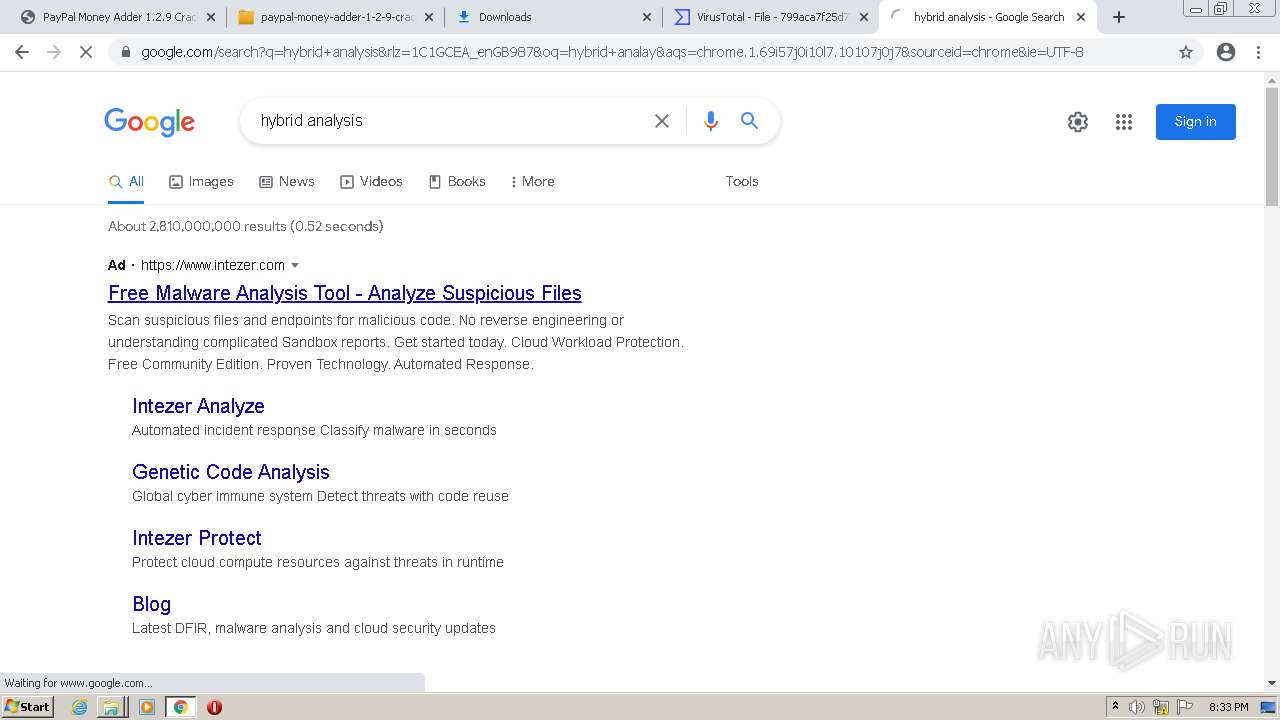1280x720 pixels.
Task: Open the volume control in the tray
Action: [x=1137, y=707]
